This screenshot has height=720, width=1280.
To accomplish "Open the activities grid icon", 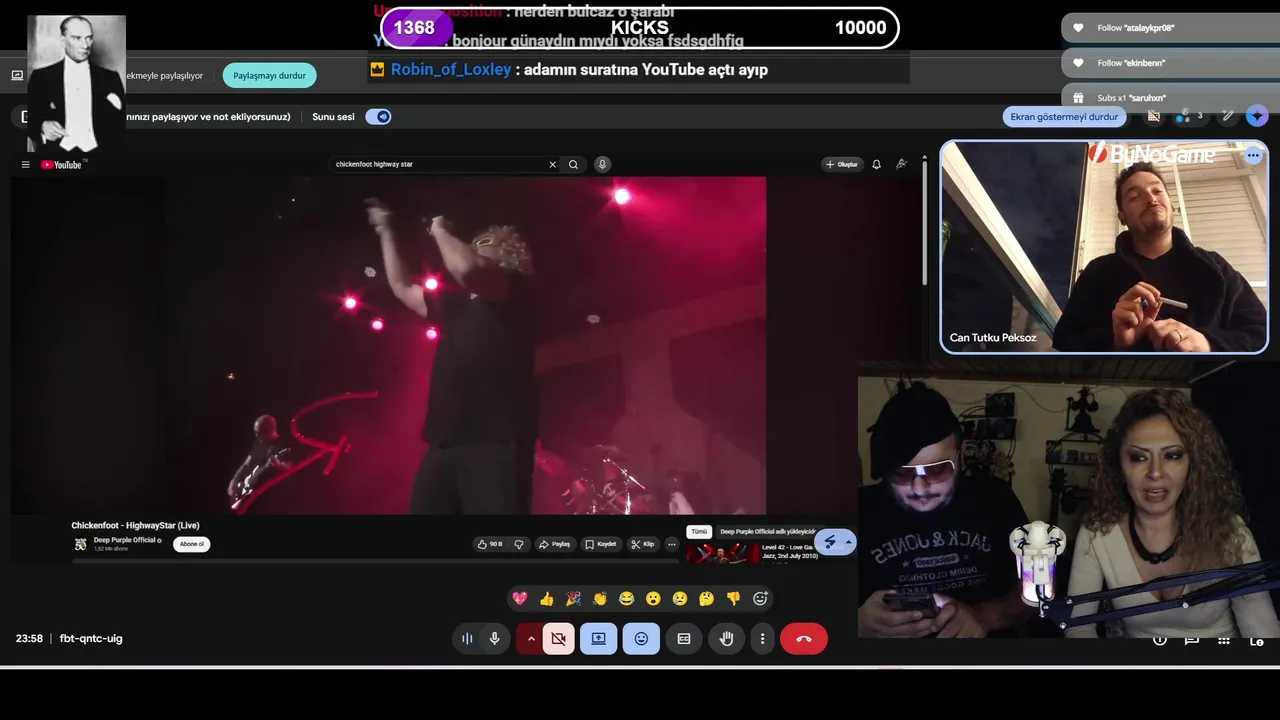I will pos(1224,640).
